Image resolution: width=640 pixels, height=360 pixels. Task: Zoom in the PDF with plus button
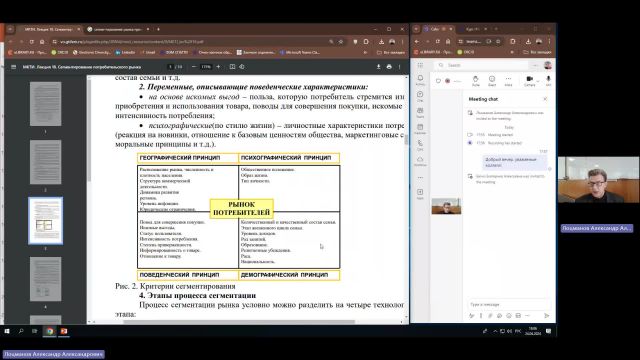click(218, 67)
